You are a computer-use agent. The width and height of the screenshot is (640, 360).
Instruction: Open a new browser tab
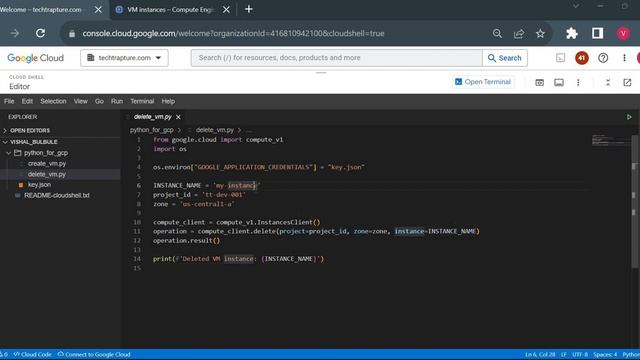pyautogui.click(x=249, y=9)
